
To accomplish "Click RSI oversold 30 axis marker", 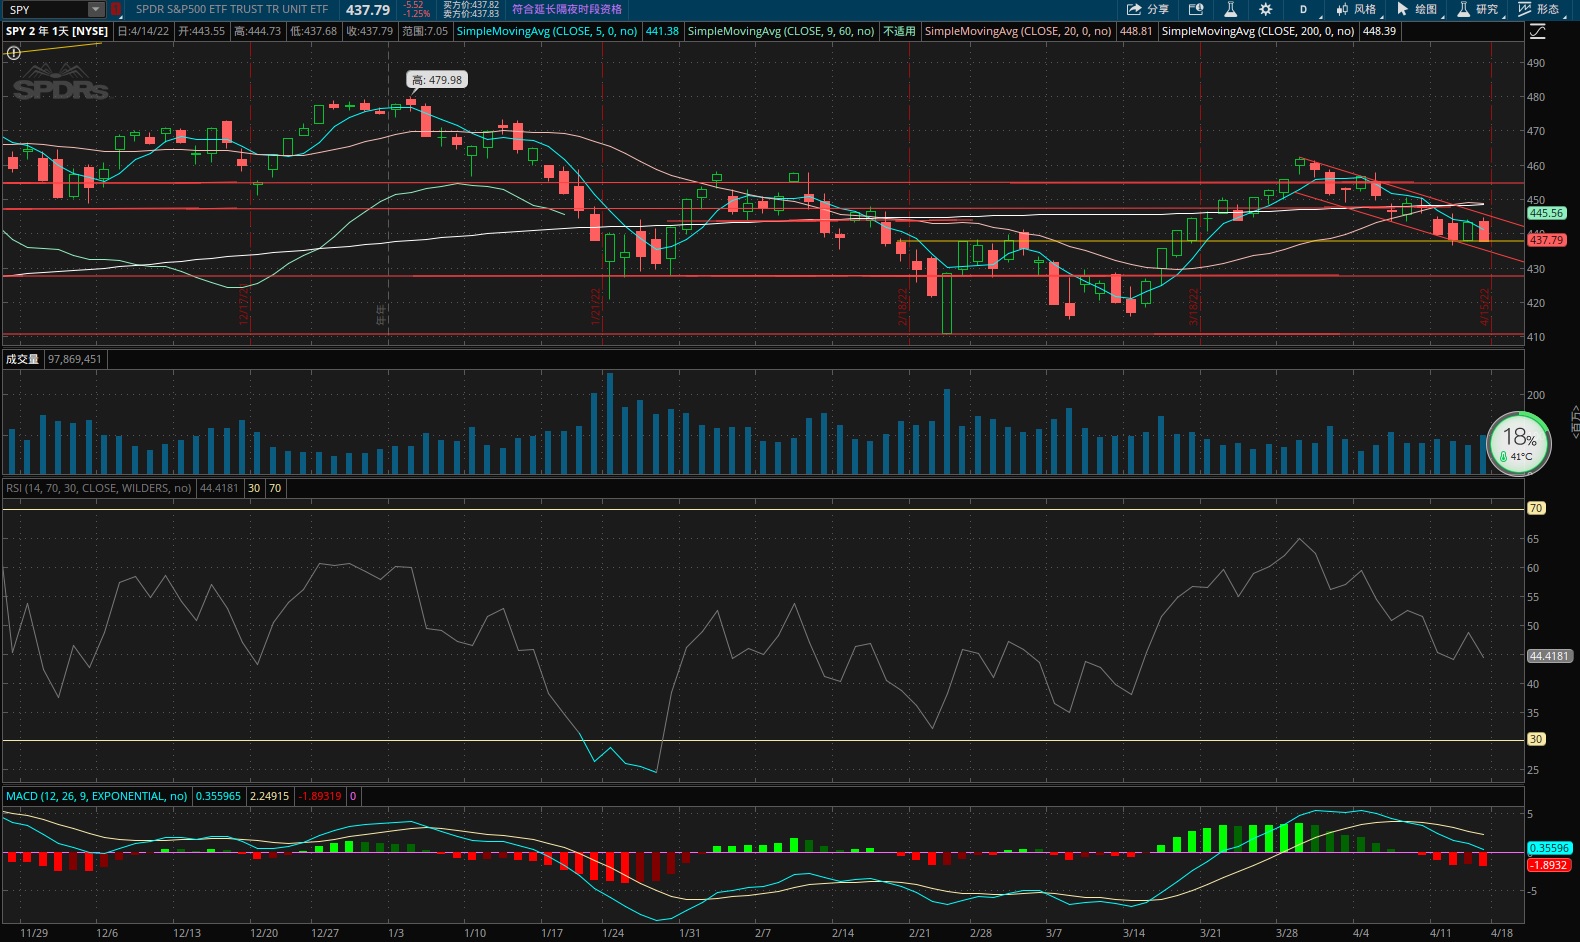I will pyautogui.click(x=1536, y=739).
